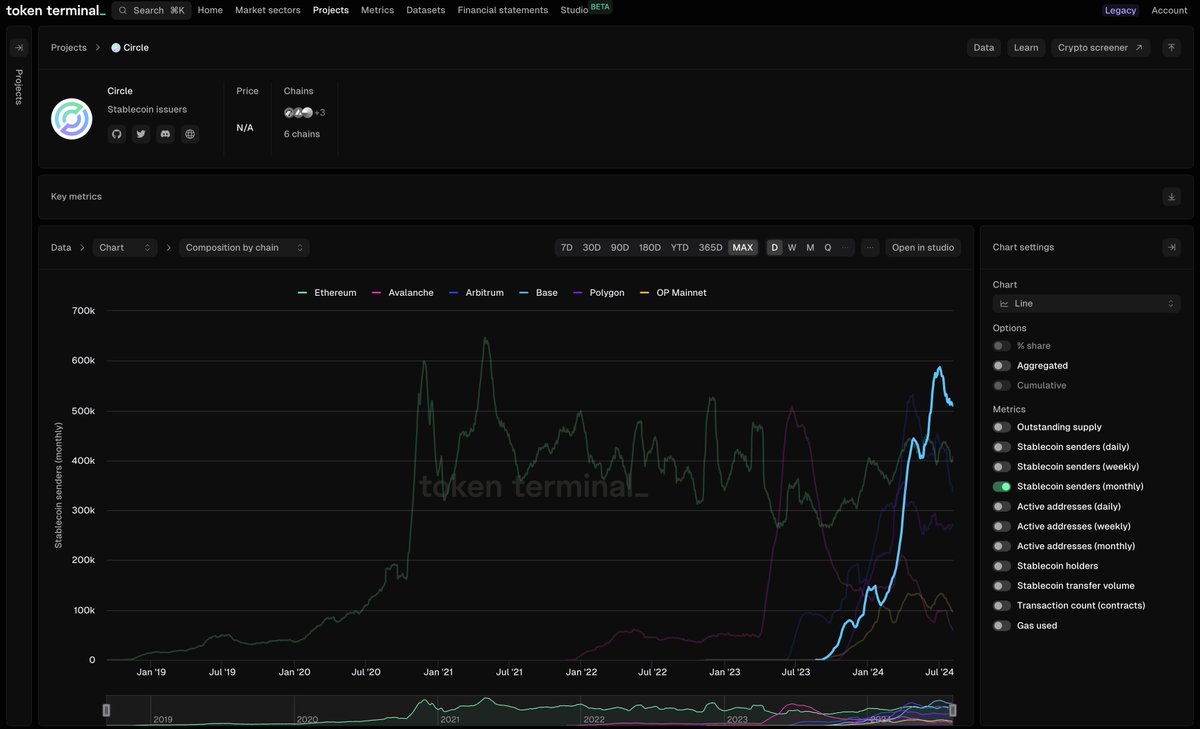
Task: Select the 365D time range
Action: point(711,247)
